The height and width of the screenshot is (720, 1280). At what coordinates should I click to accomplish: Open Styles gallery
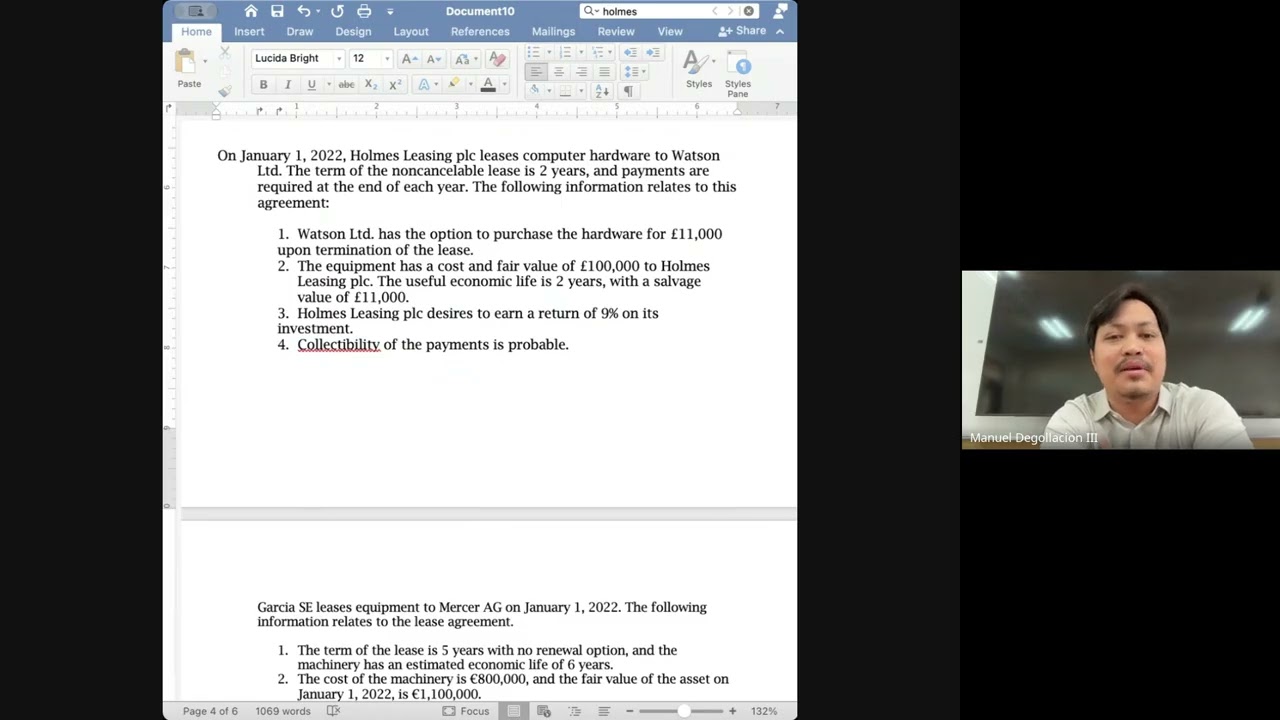coord(698,70)
